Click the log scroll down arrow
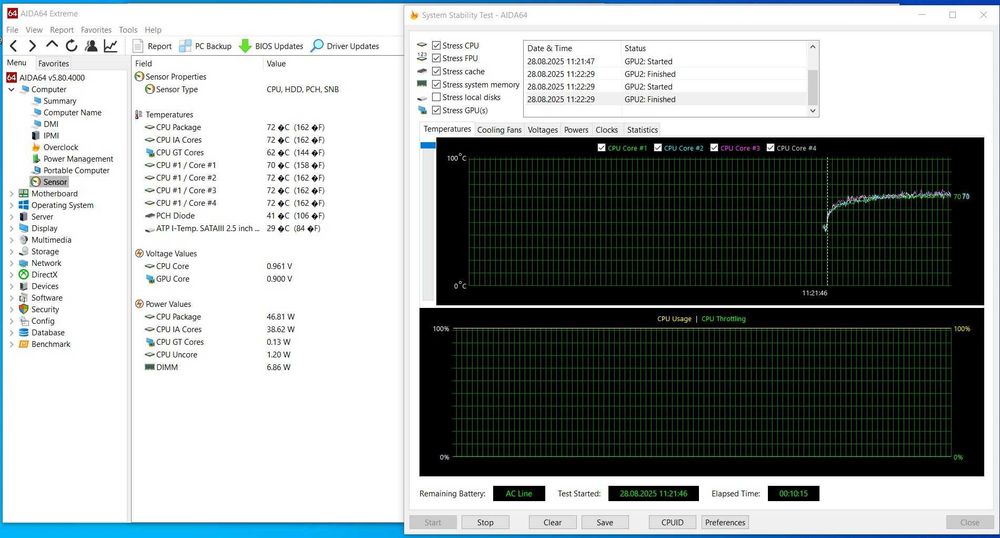The width and height of the screenshot is (1000, 538). pyautogui.click(x=812, y=110)
